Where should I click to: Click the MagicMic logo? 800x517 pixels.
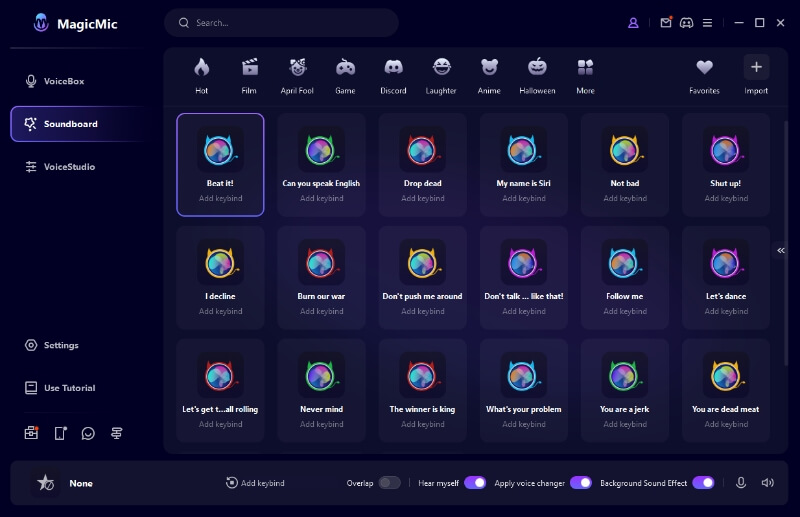75,23
